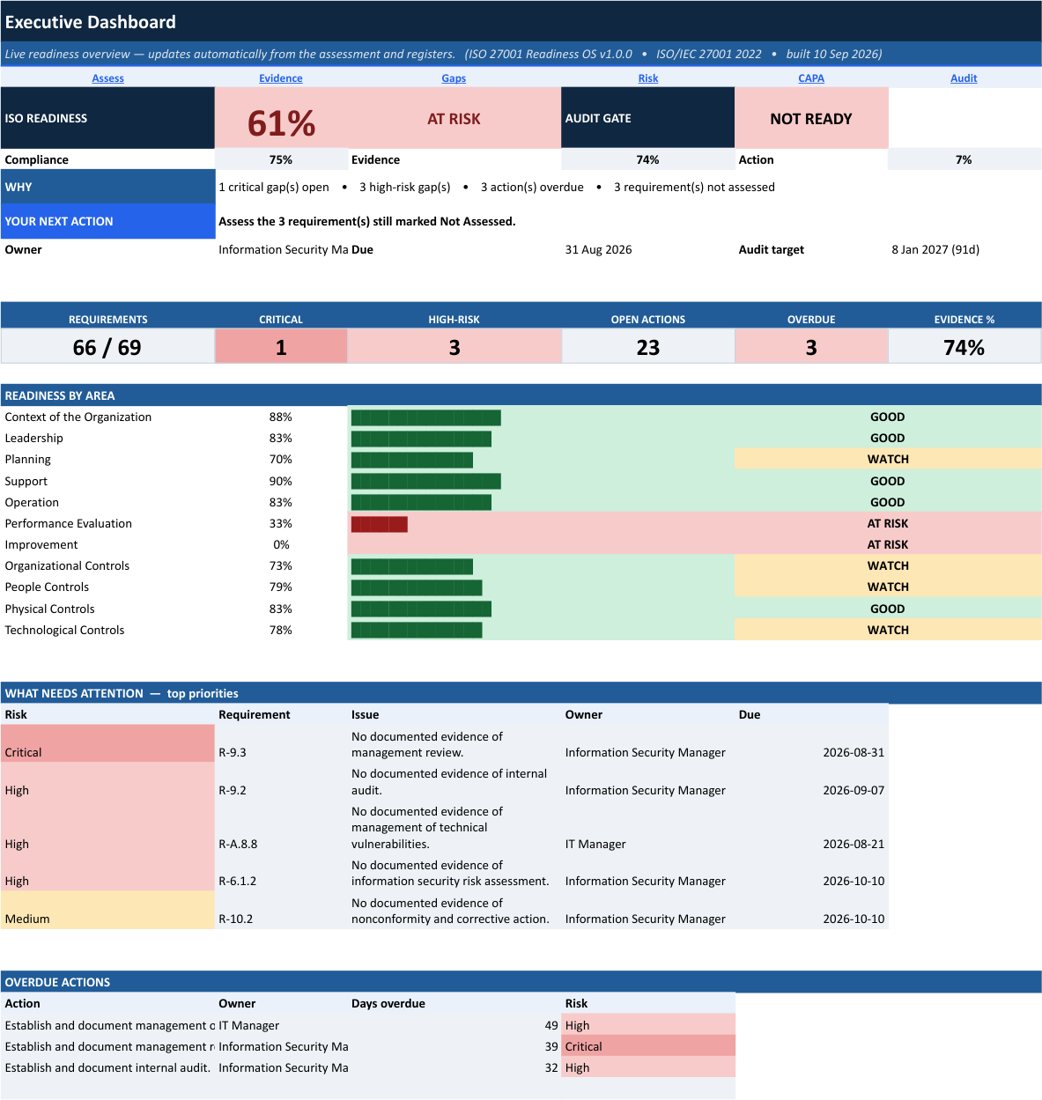Click the Improvement AT RISK status cell
Viewport: 1042px width, 1100px height.
[x=888, y=544]
